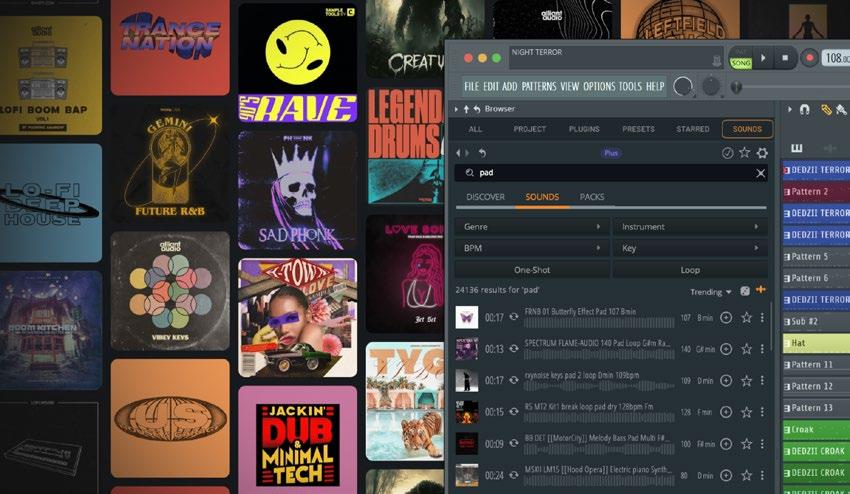850x494 pixels.
Task: Add the Butterfly Effect Pad sample with plus icon
Action: [726, 317]
